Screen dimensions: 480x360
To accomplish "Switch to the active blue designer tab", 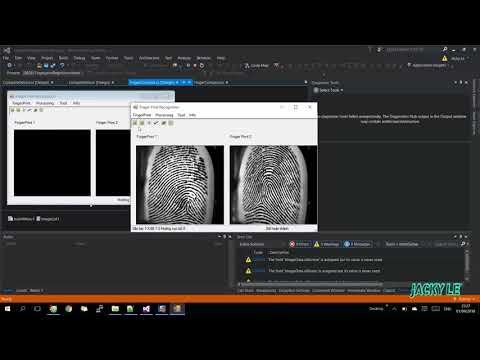I will tap(152, 82).
